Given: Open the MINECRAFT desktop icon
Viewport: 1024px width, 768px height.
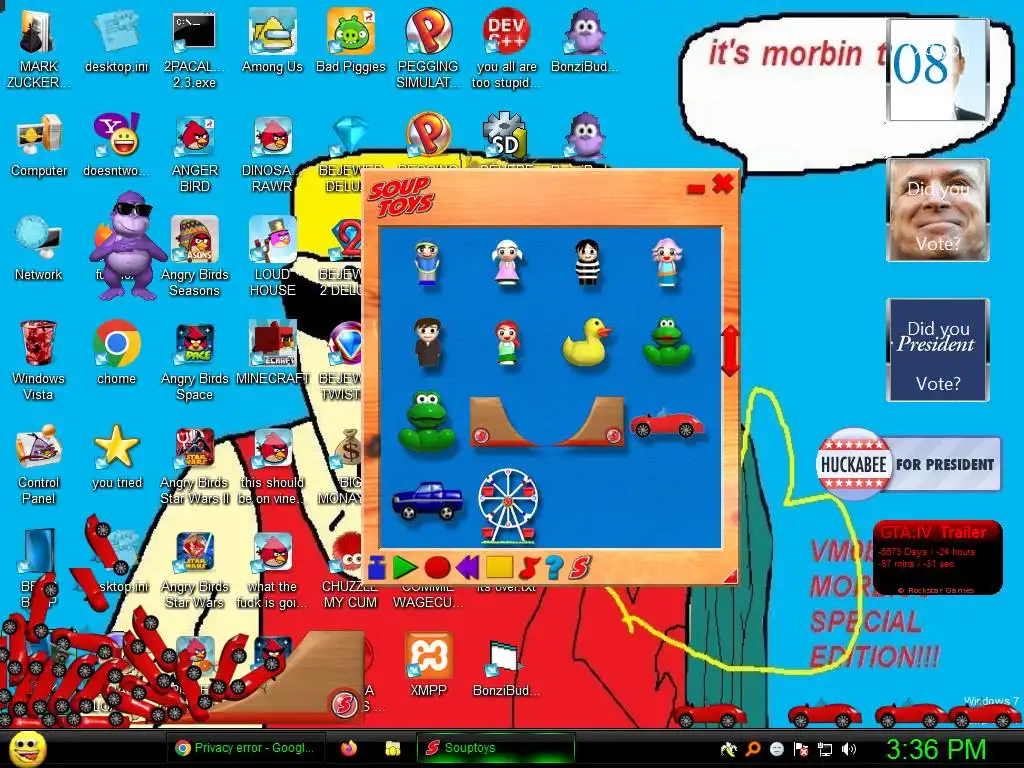Looking at the screenshot, I should click(x=272, y=353).
